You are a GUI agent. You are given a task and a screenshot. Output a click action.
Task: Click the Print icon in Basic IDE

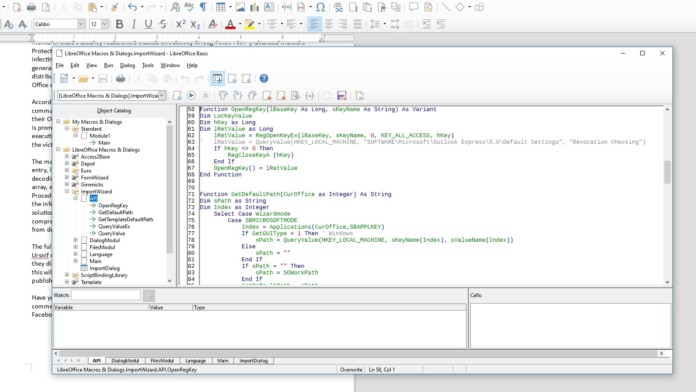tap(120, 79)
